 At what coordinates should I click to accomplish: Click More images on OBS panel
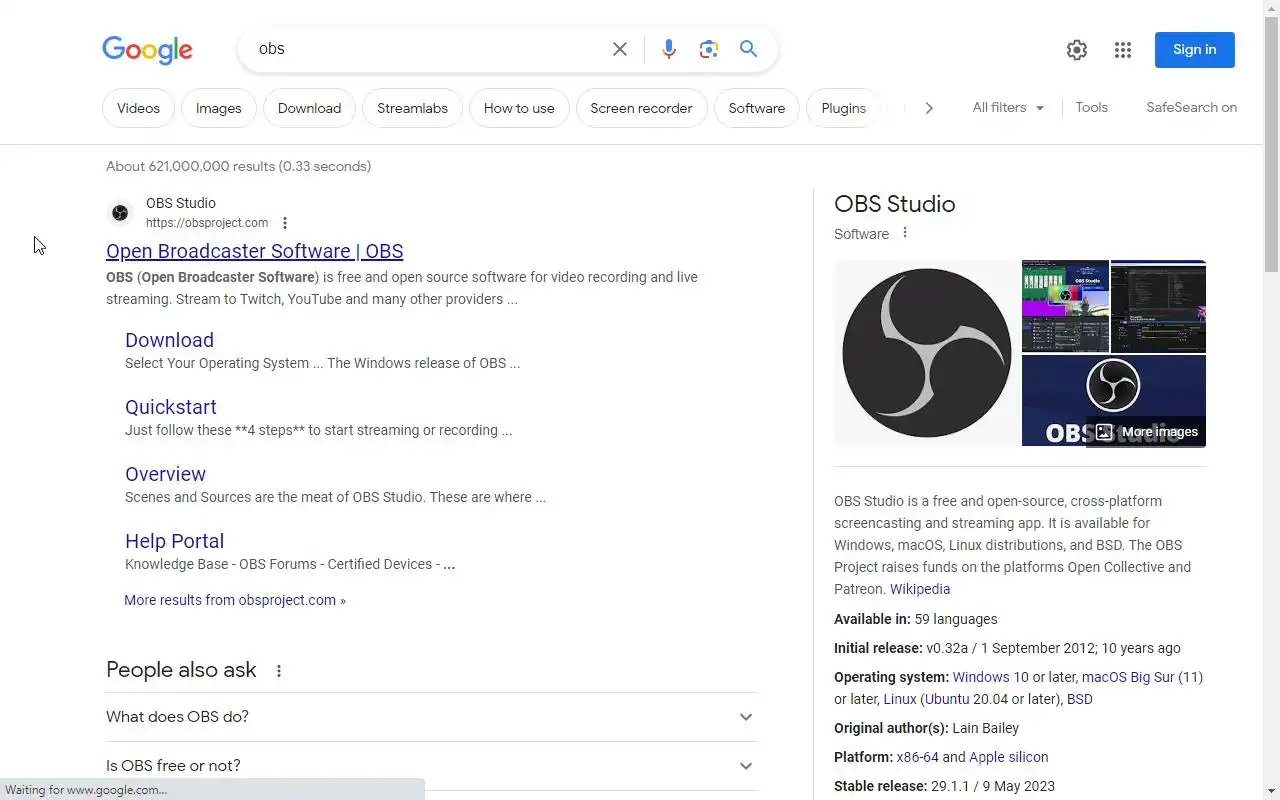[x=1146, y=432]
